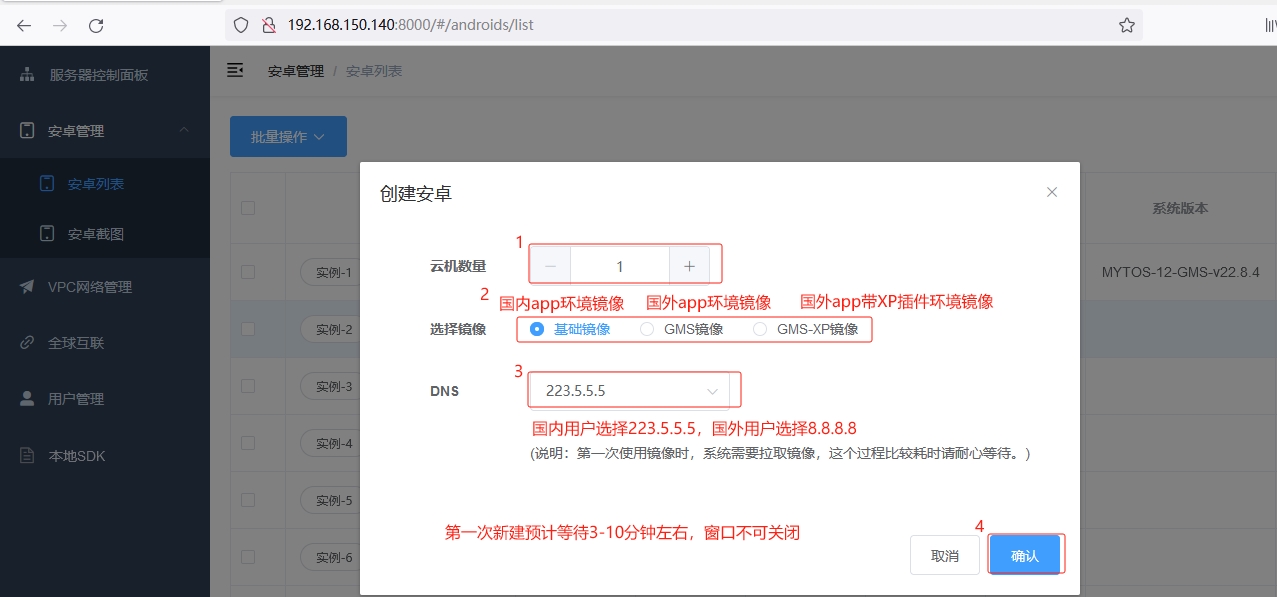
Task: Select the GMS镜像 radio option
Action: (x=647, y=329)
